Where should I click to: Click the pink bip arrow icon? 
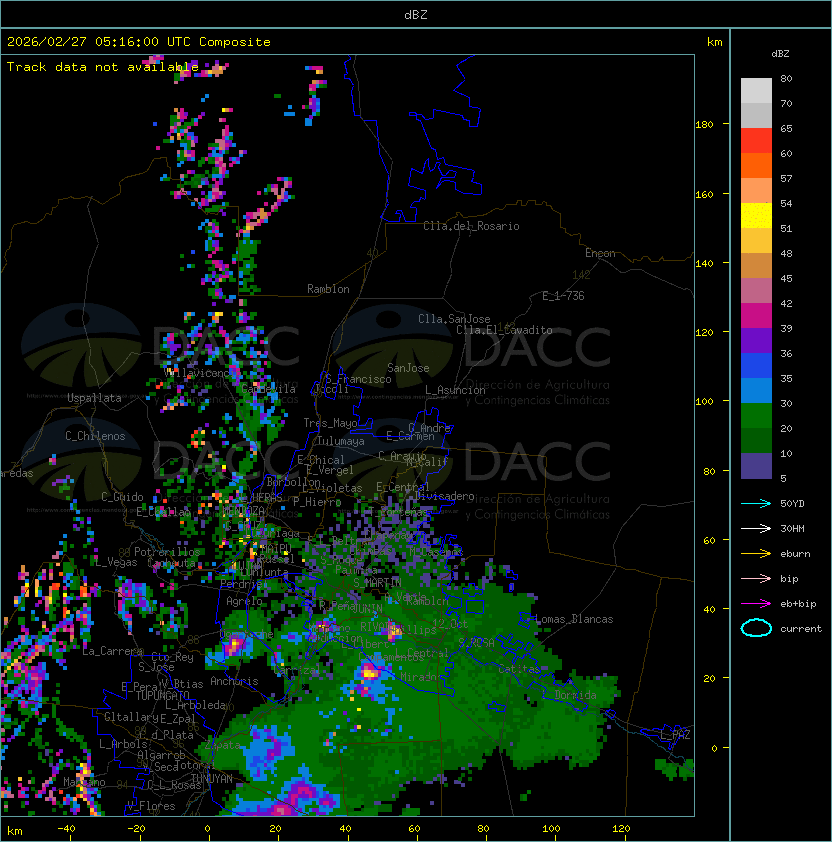point(756,579)
